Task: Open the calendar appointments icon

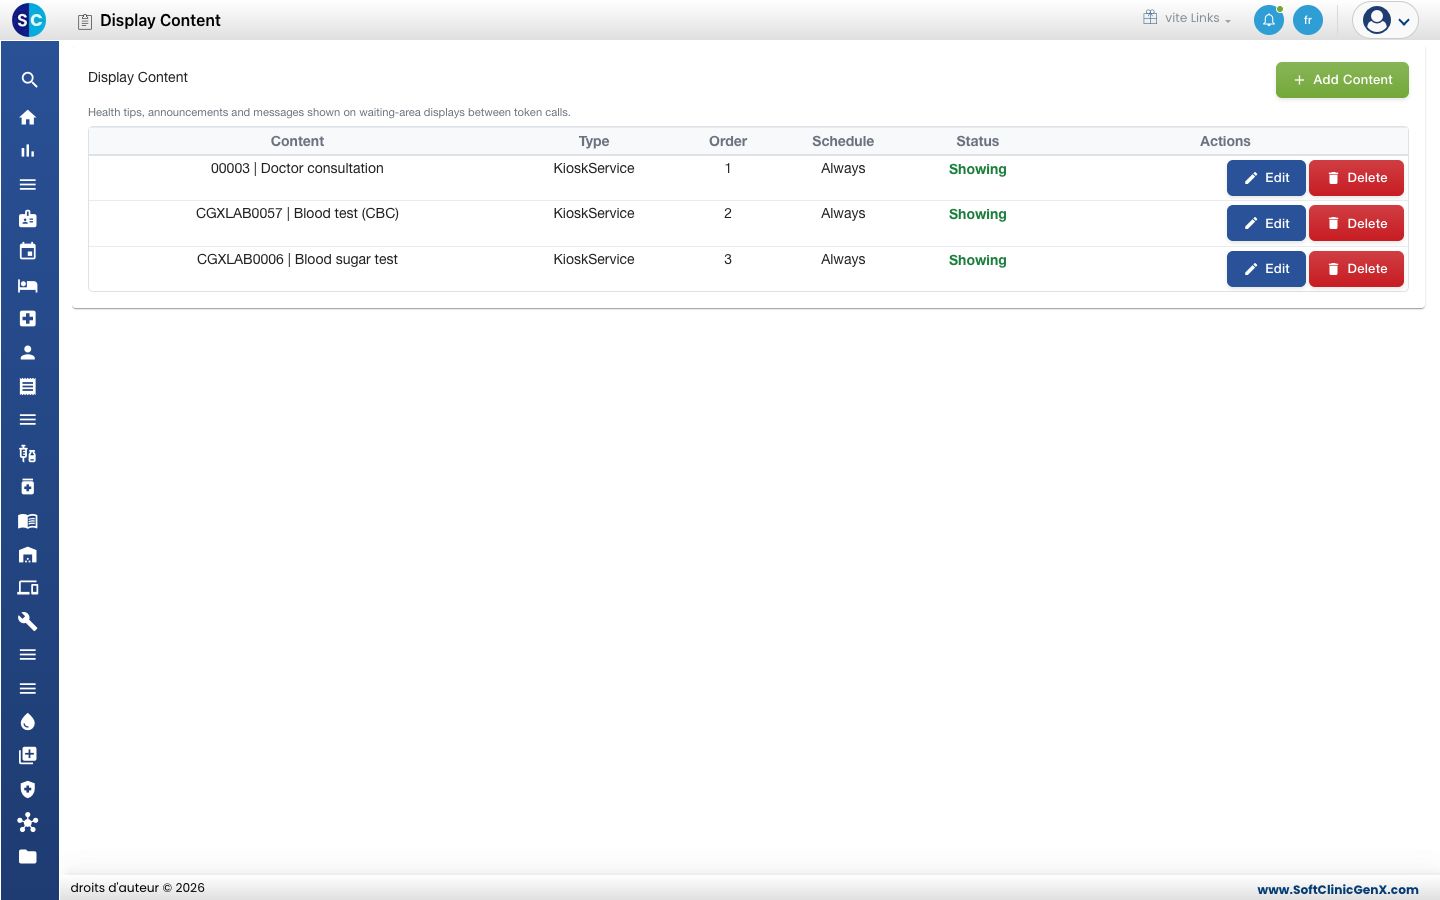Action: 28,252
